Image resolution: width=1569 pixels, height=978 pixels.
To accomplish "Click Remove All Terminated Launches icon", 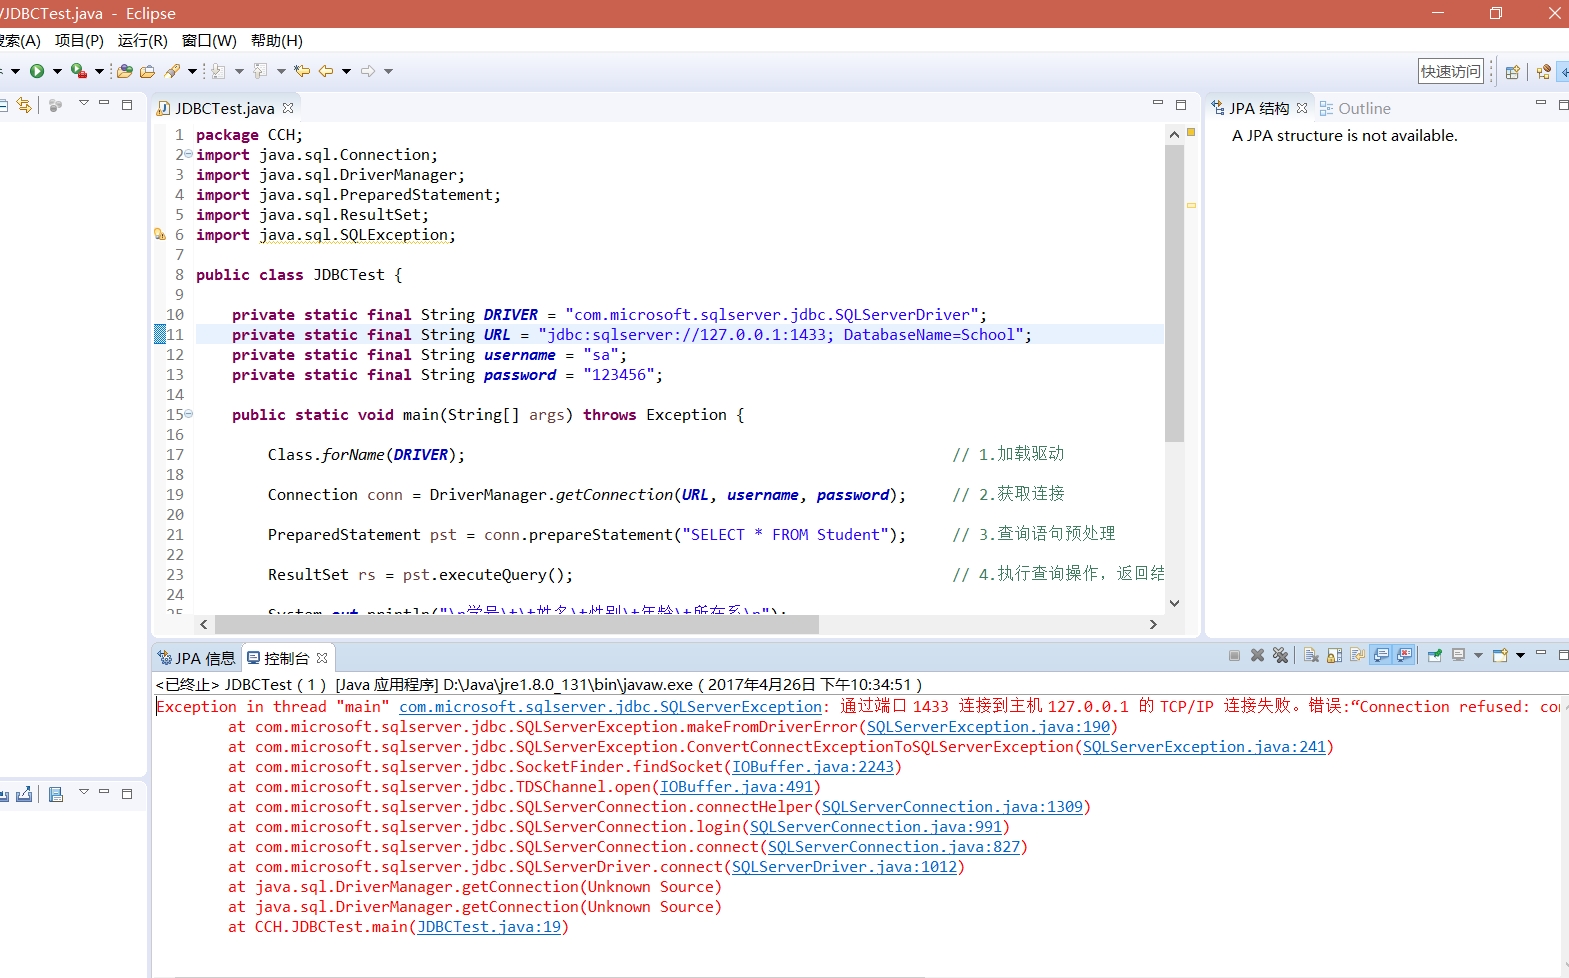I will (x=1280, y=656).
